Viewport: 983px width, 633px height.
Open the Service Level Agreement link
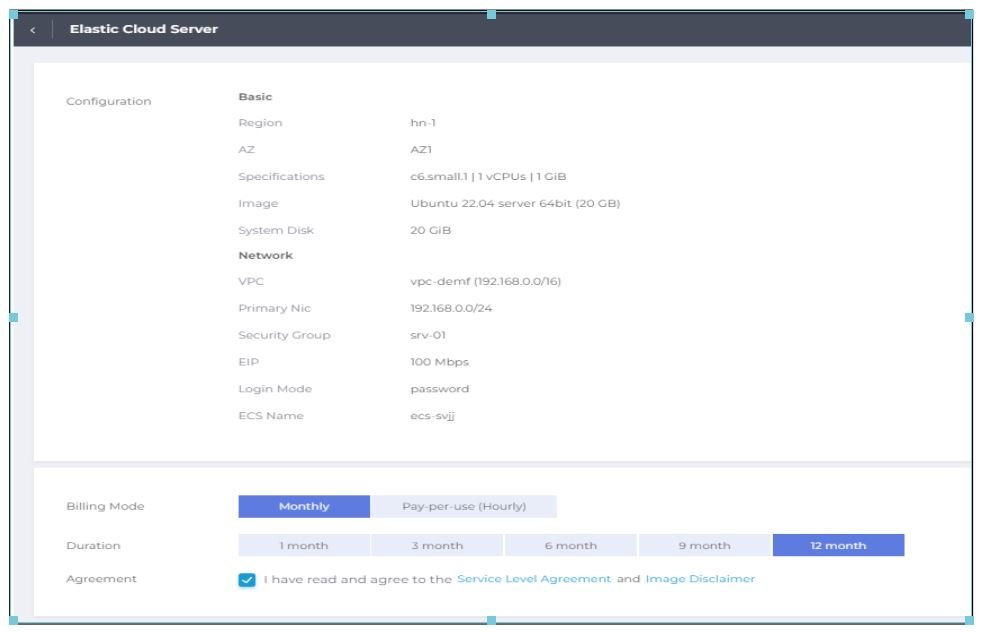click(x=533, y=579)
